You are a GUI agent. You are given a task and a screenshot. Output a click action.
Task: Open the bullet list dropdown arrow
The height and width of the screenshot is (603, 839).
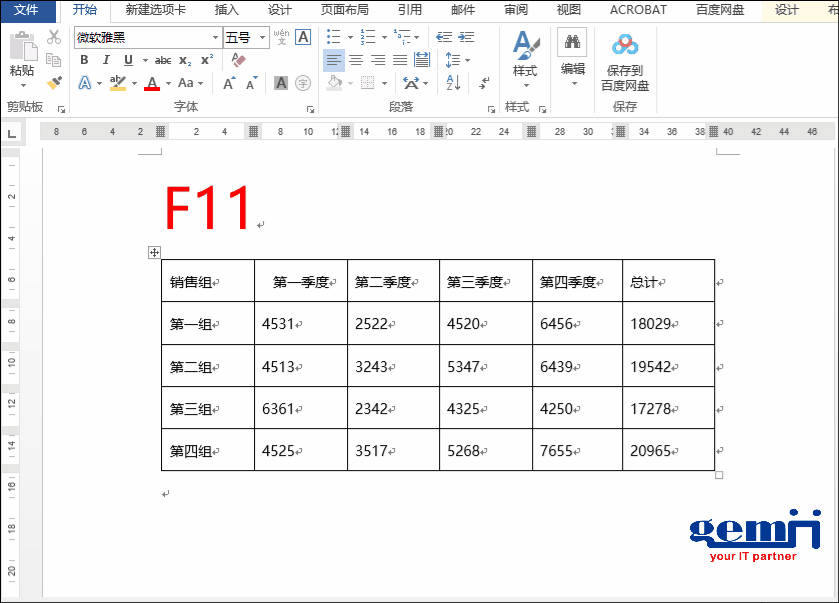[x=350, y=36]
